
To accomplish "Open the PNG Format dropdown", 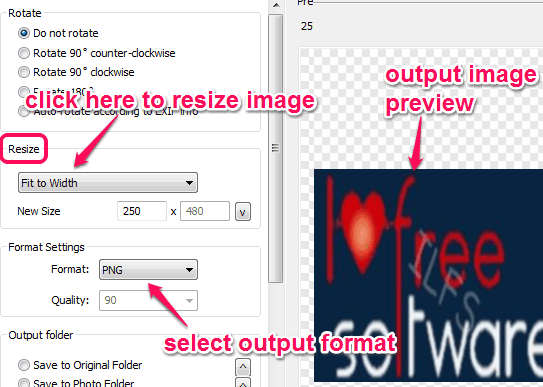I will [148, 269].
